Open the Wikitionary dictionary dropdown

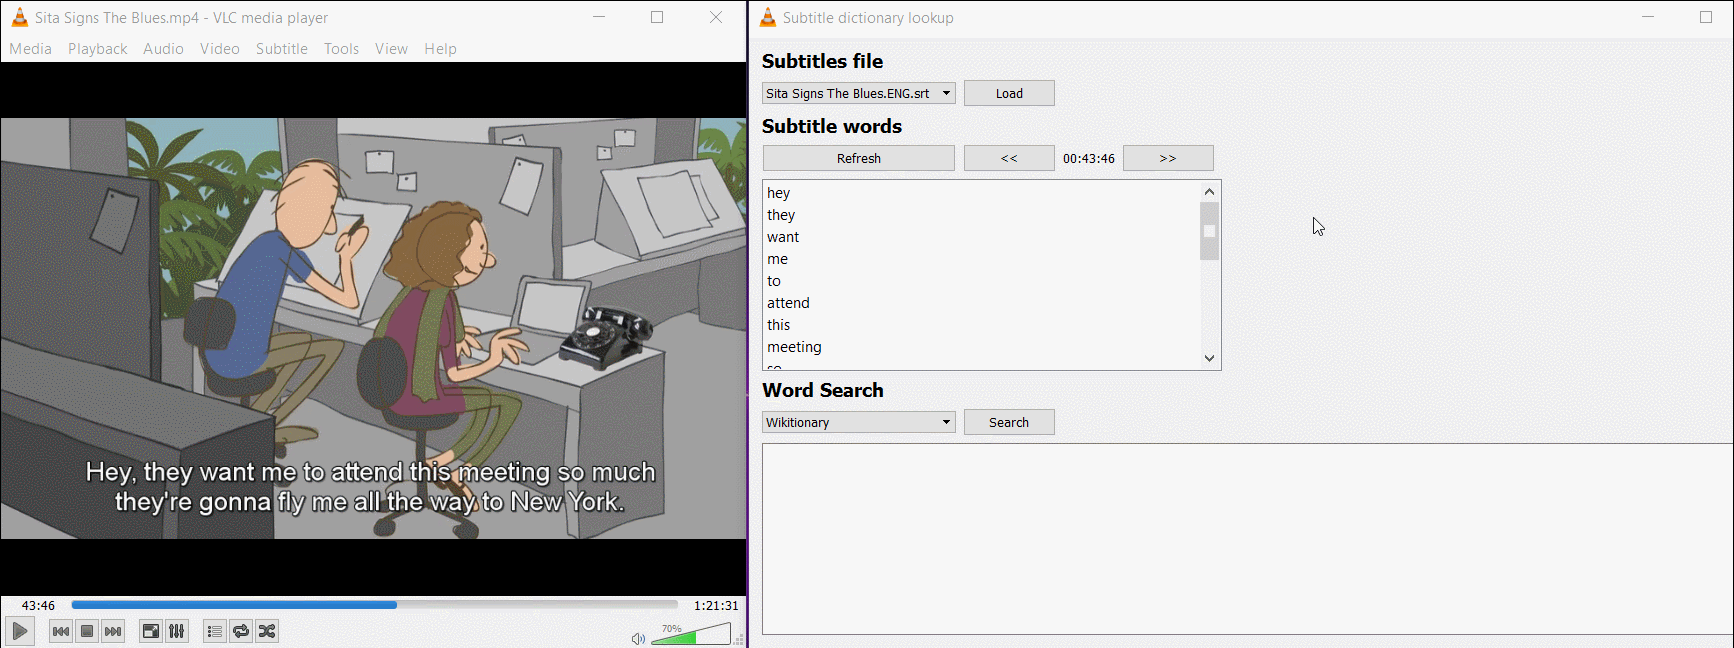point(859,422)
